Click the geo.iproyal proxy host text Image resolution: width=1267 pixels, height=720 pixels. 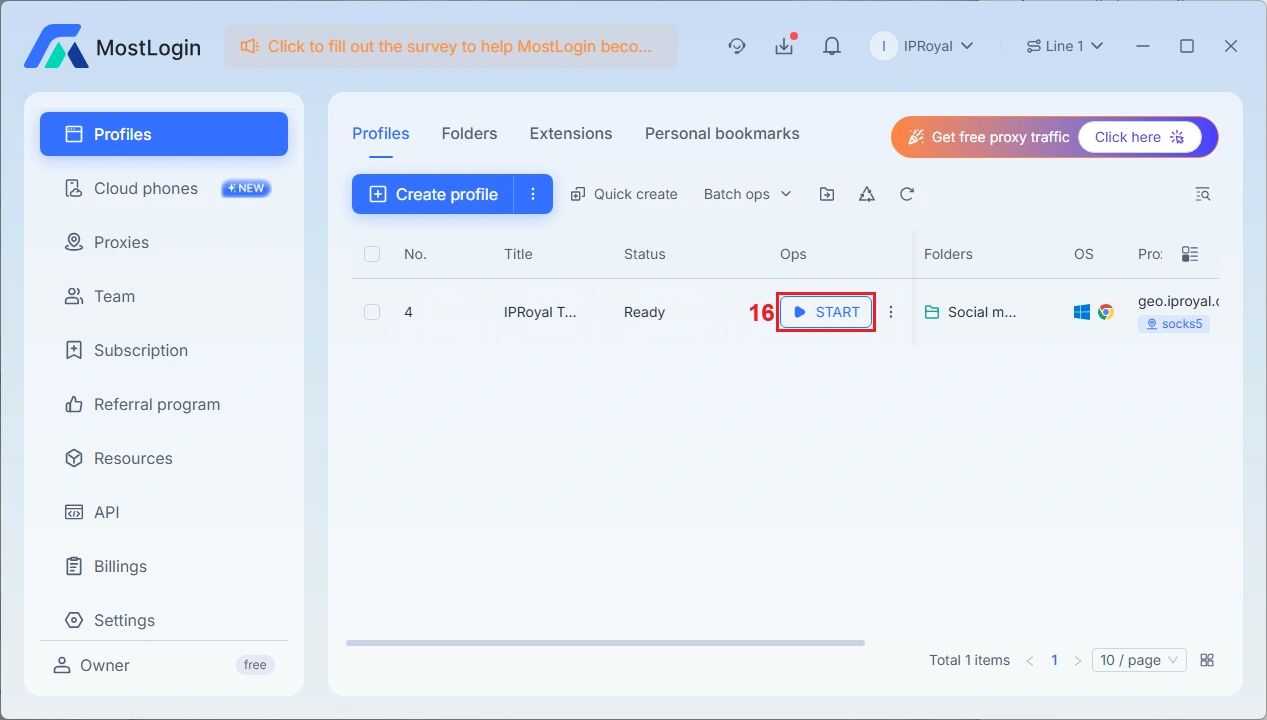(x=1178, y=301)
